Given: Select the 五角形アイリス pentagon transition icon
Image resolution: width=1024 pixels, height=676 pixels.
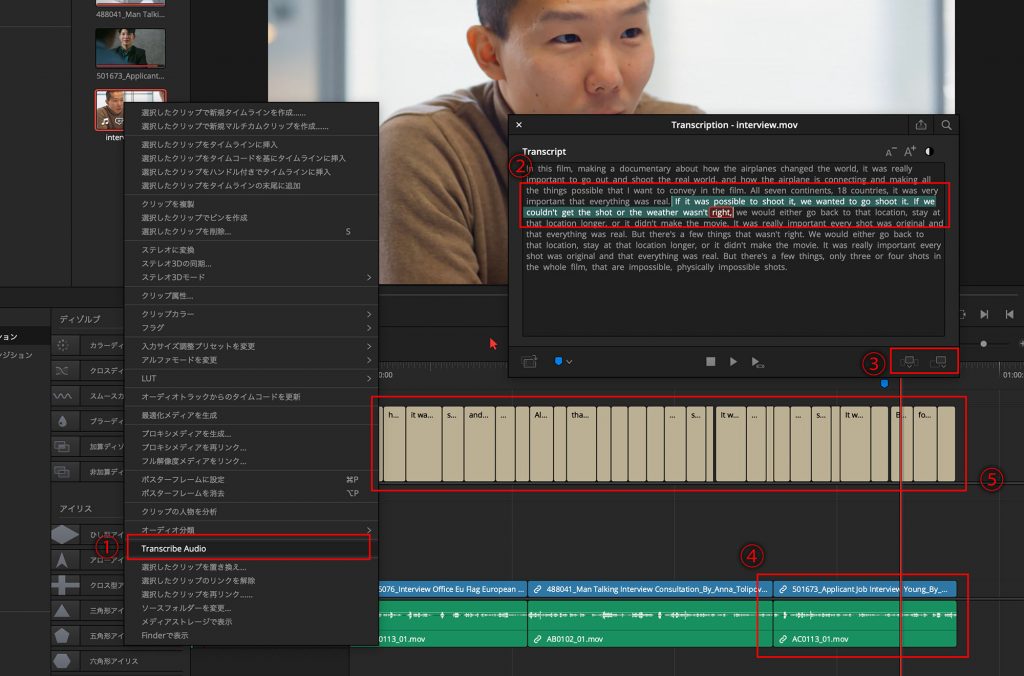Looking at the screenshot, I should click(x=62, y=636).
